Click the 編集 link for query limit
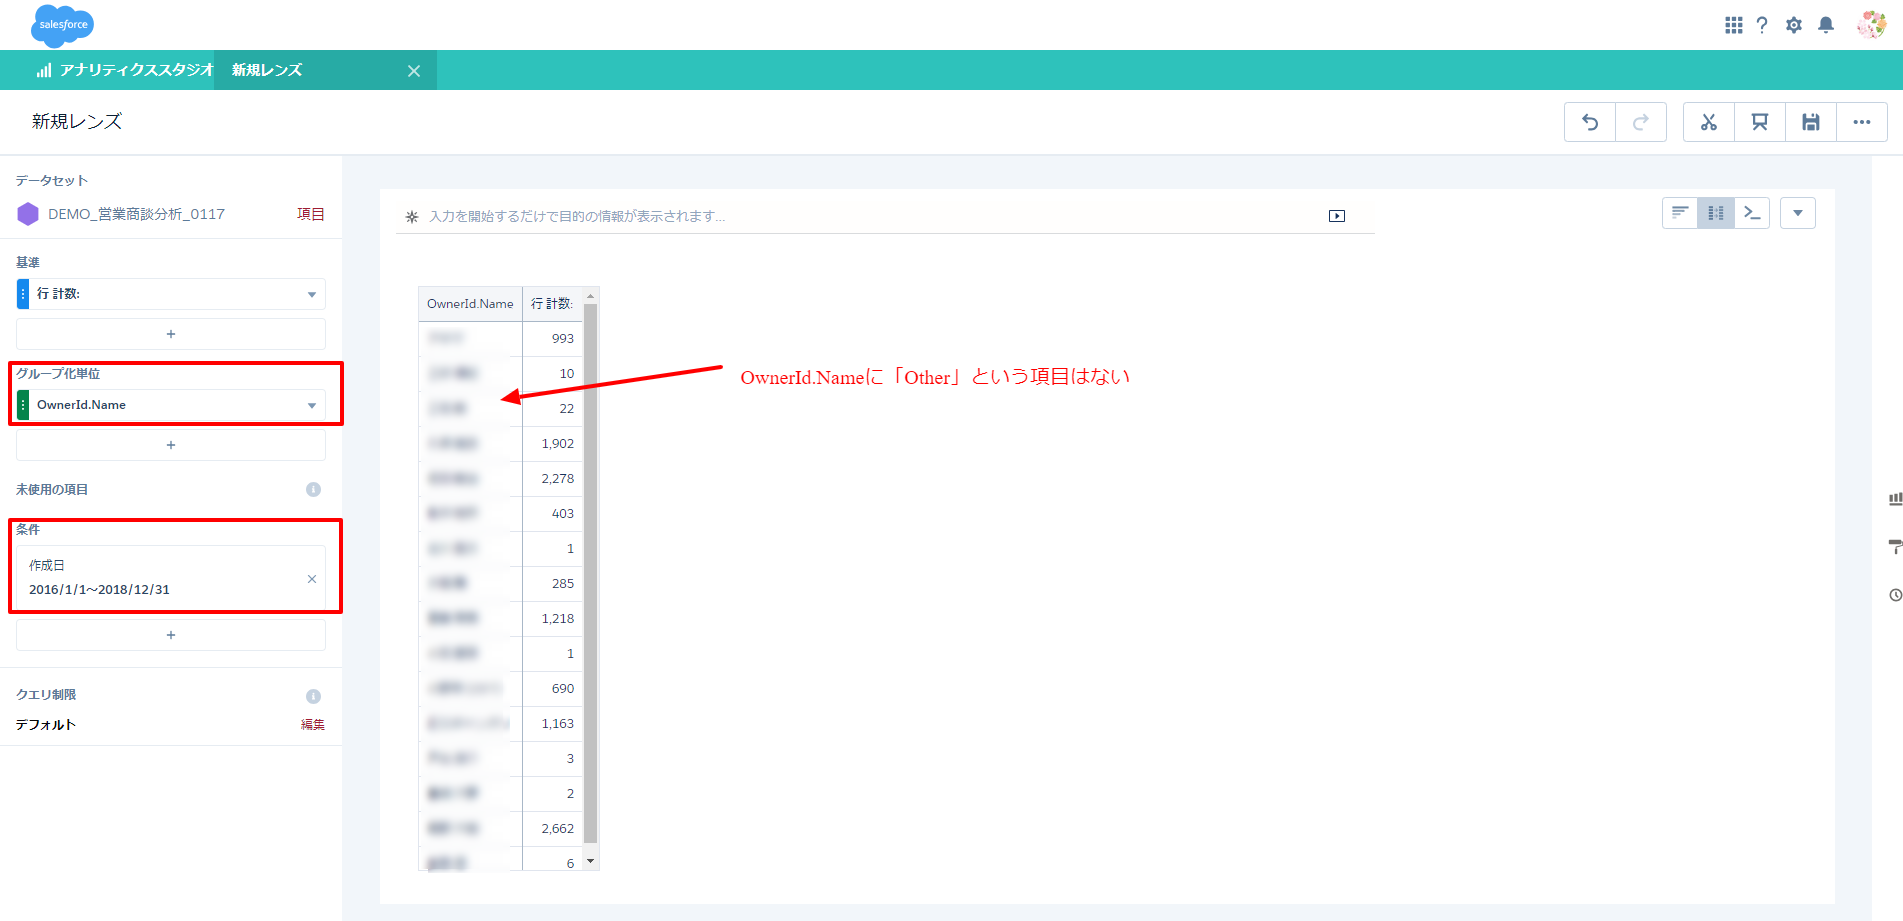This screenshot has width=1903, height=921. point(313,725)
